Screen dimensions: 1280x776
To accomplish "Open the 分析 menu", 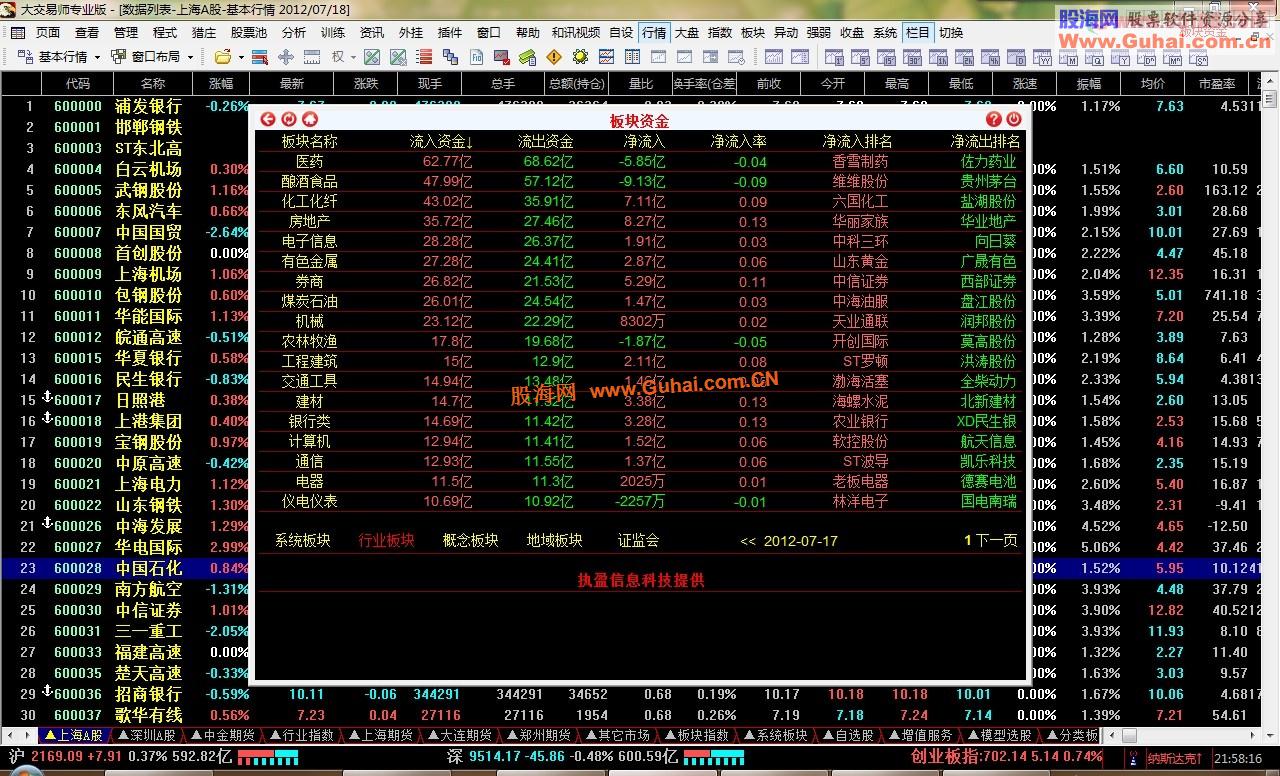I will point(294,32).
